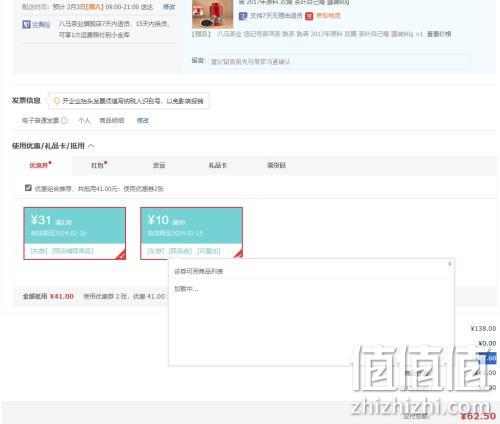Click the order remark message input field

pyautogui.click(x=338, y=62)
